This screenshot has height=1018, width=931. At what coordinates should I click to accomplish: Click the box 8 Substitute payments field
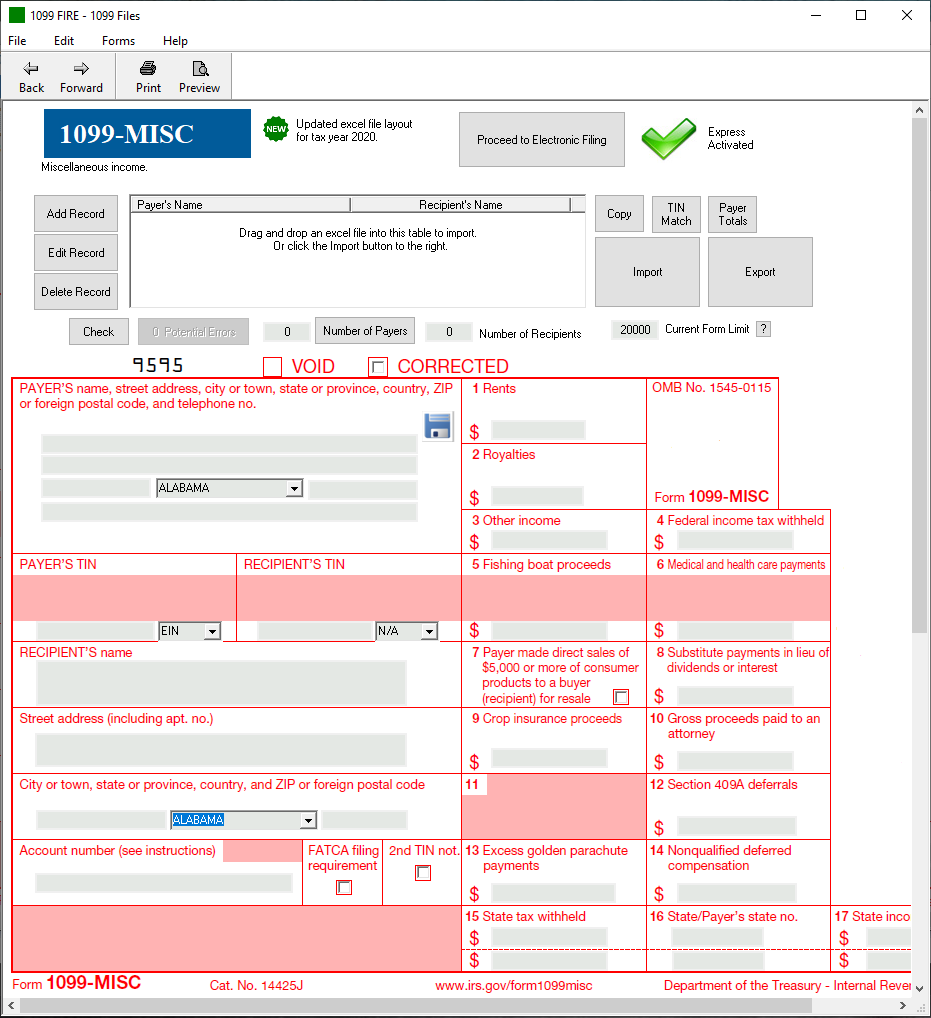tap(735, 697)
